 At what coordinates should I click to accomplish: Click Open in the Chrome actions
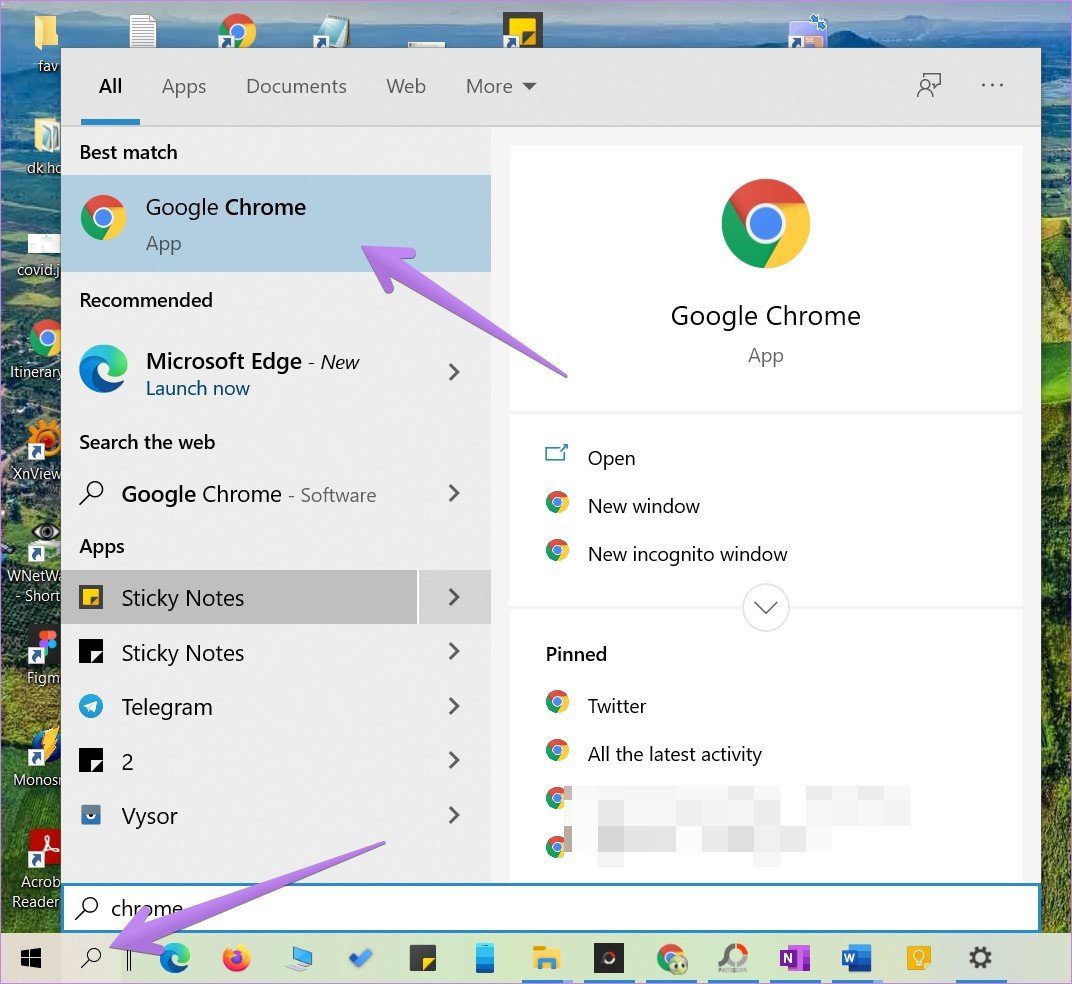(x=611, y=457)
